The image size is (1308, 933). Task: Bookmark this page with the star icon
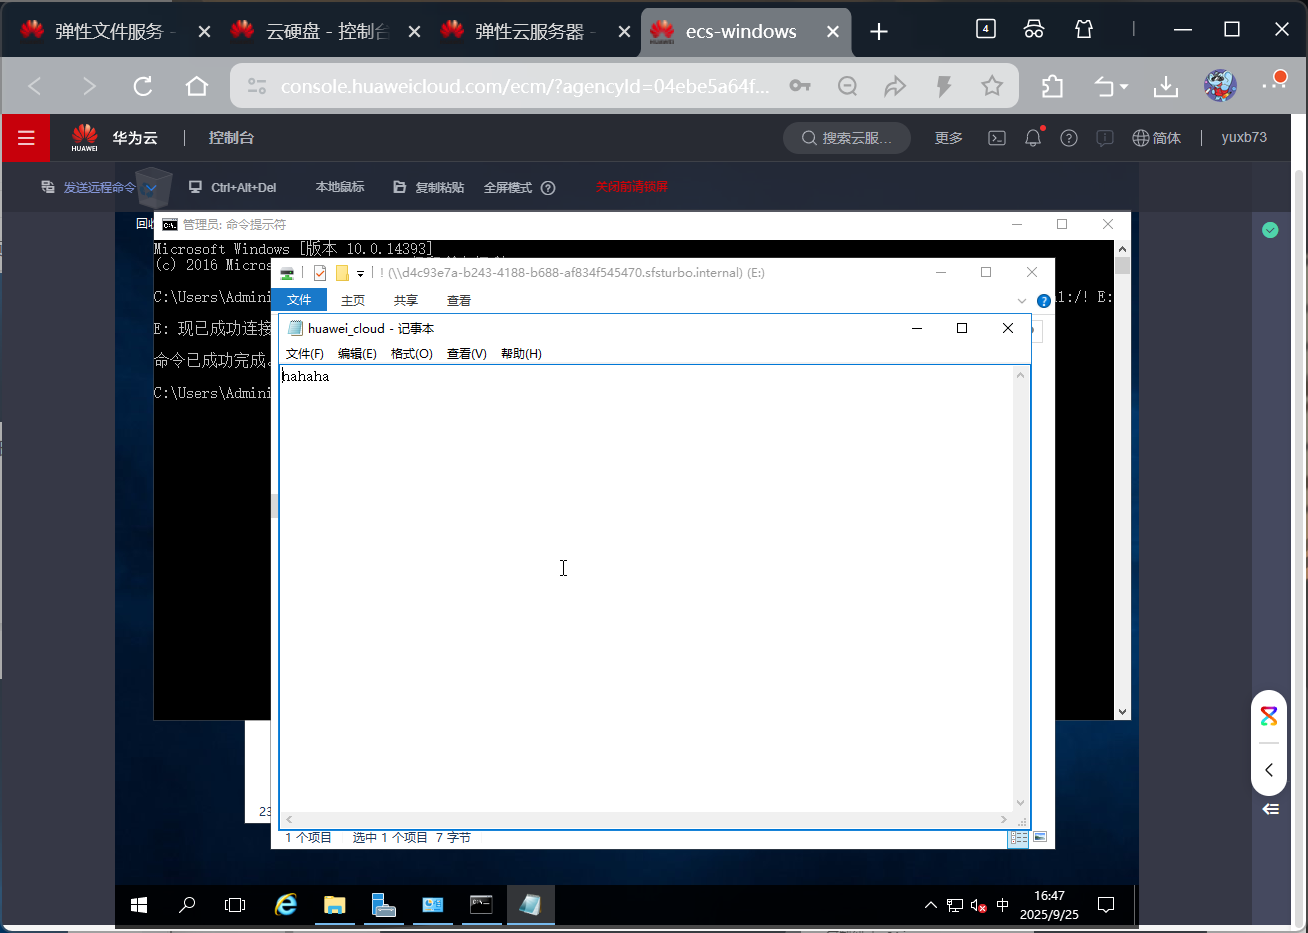992,86
